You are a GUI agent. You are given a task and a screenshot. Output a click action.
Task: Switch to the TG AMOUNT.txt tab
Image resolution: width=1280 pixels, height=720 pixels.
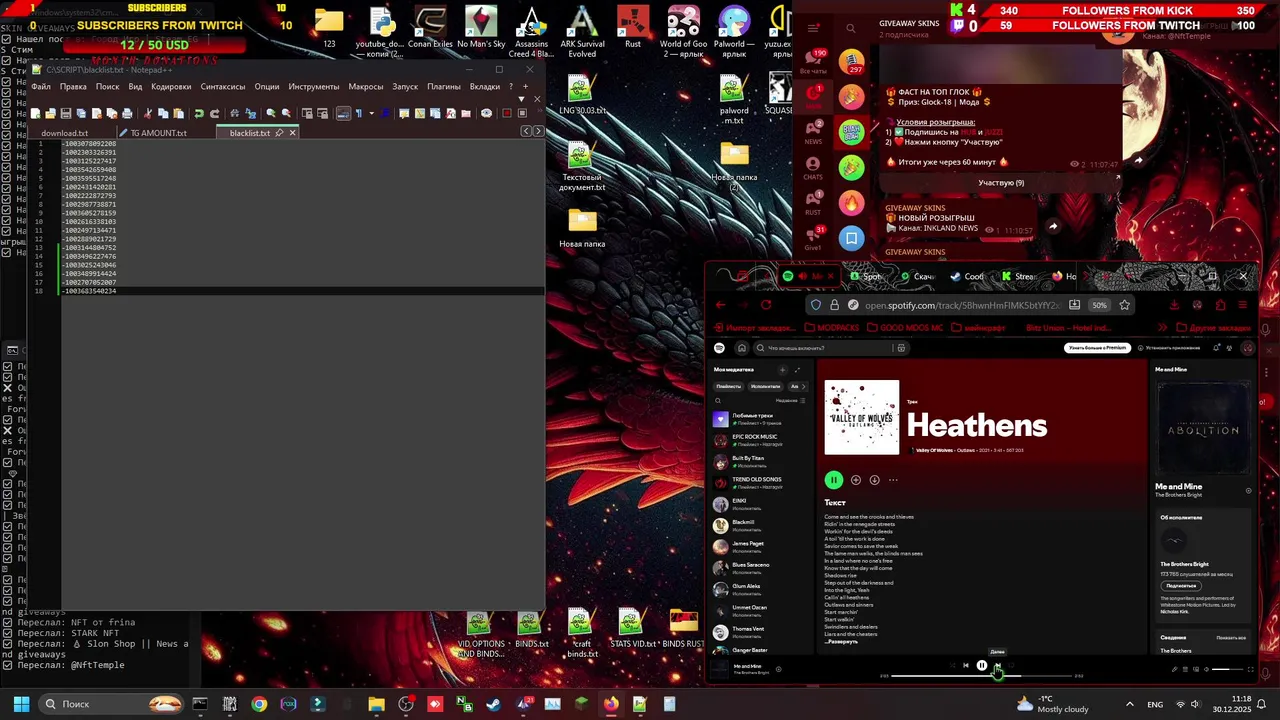pyautogui.click(x=158, y=133)
